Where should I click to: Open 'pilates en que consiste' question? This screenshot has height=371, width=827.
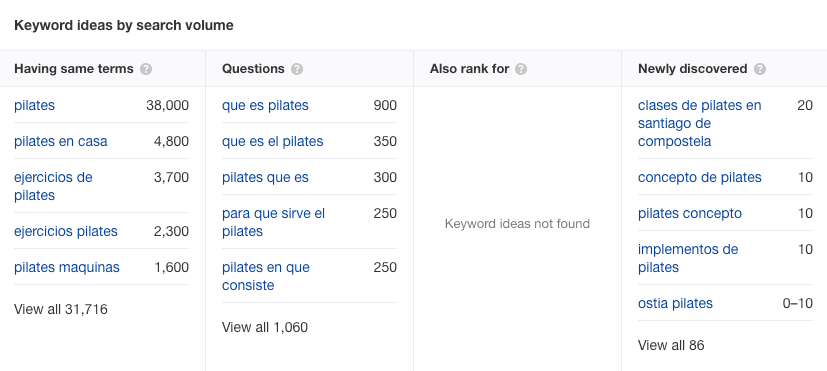(x=266, y=276)
